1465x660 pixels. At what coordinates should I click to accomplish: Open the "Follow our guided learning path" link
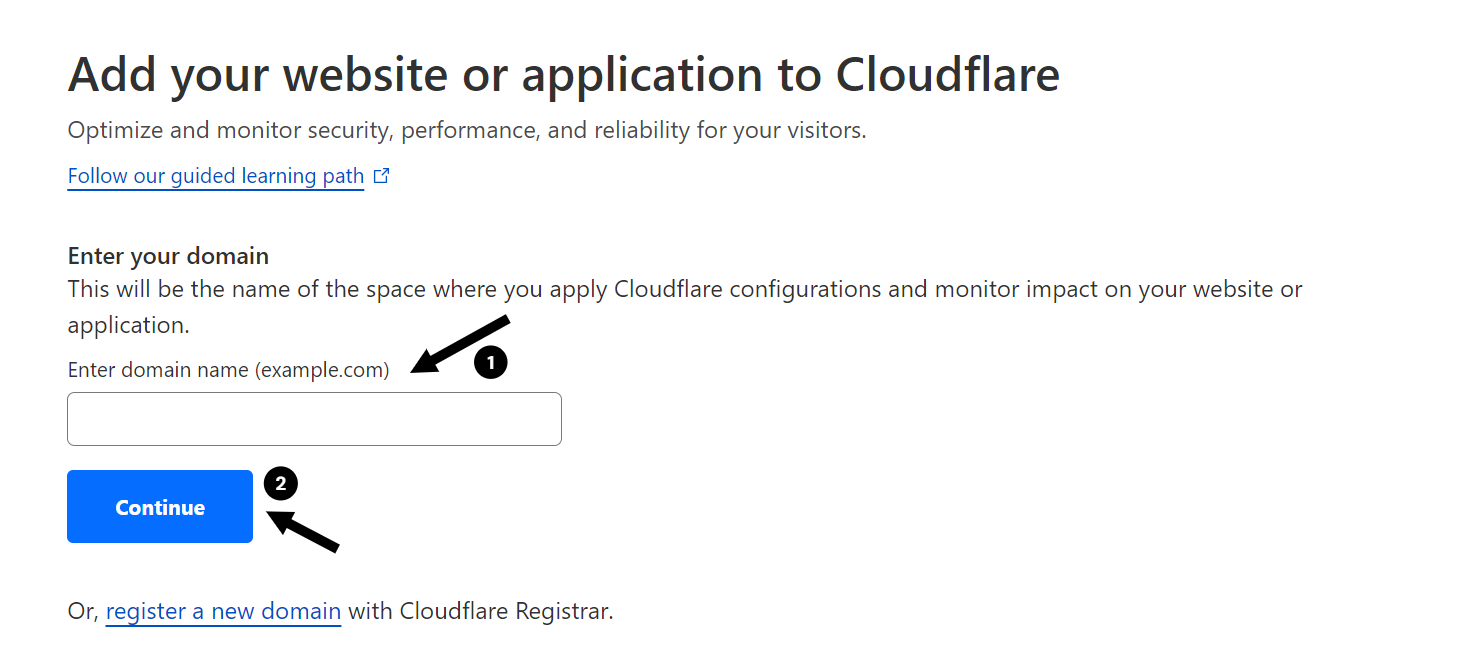tap(216, 177)
